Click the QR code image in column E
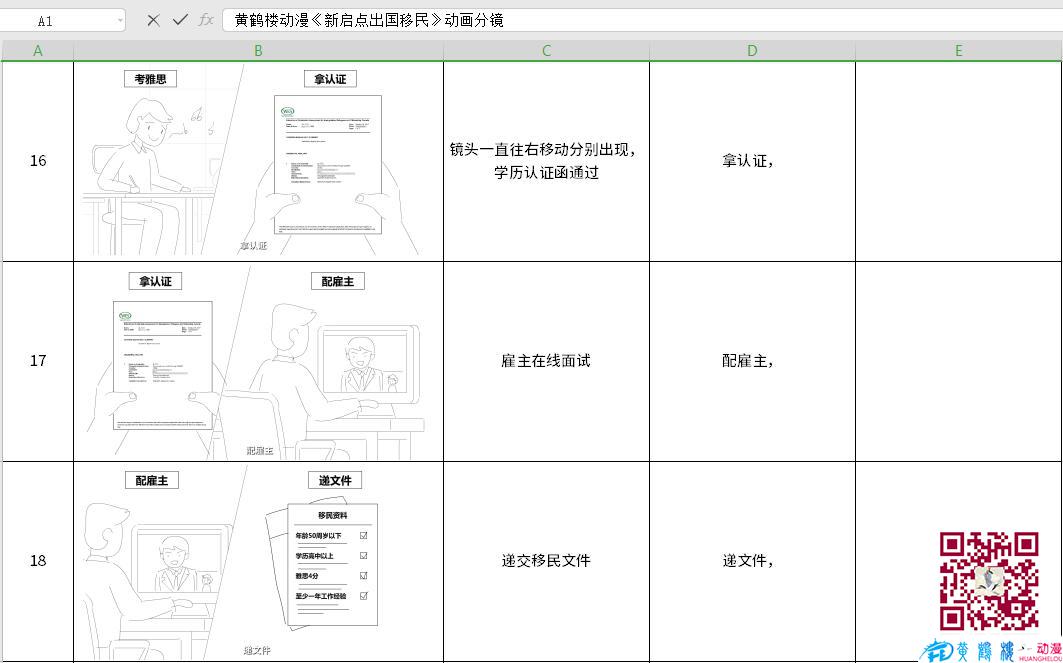 click(989, 582)
